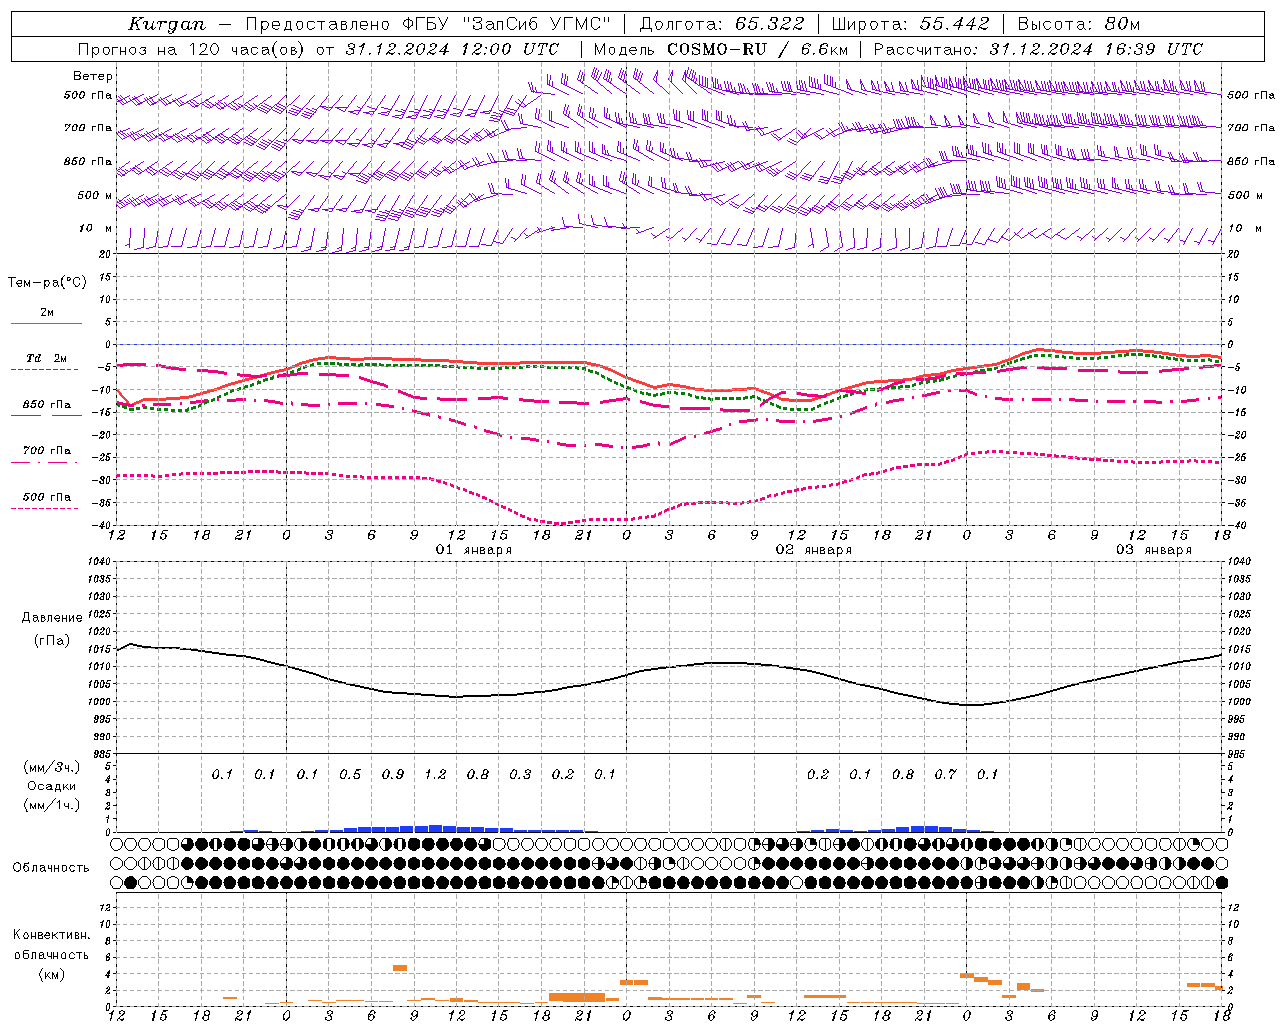
Task: Click the precipitation value "0.3"
Action: [x=520, y=774]
